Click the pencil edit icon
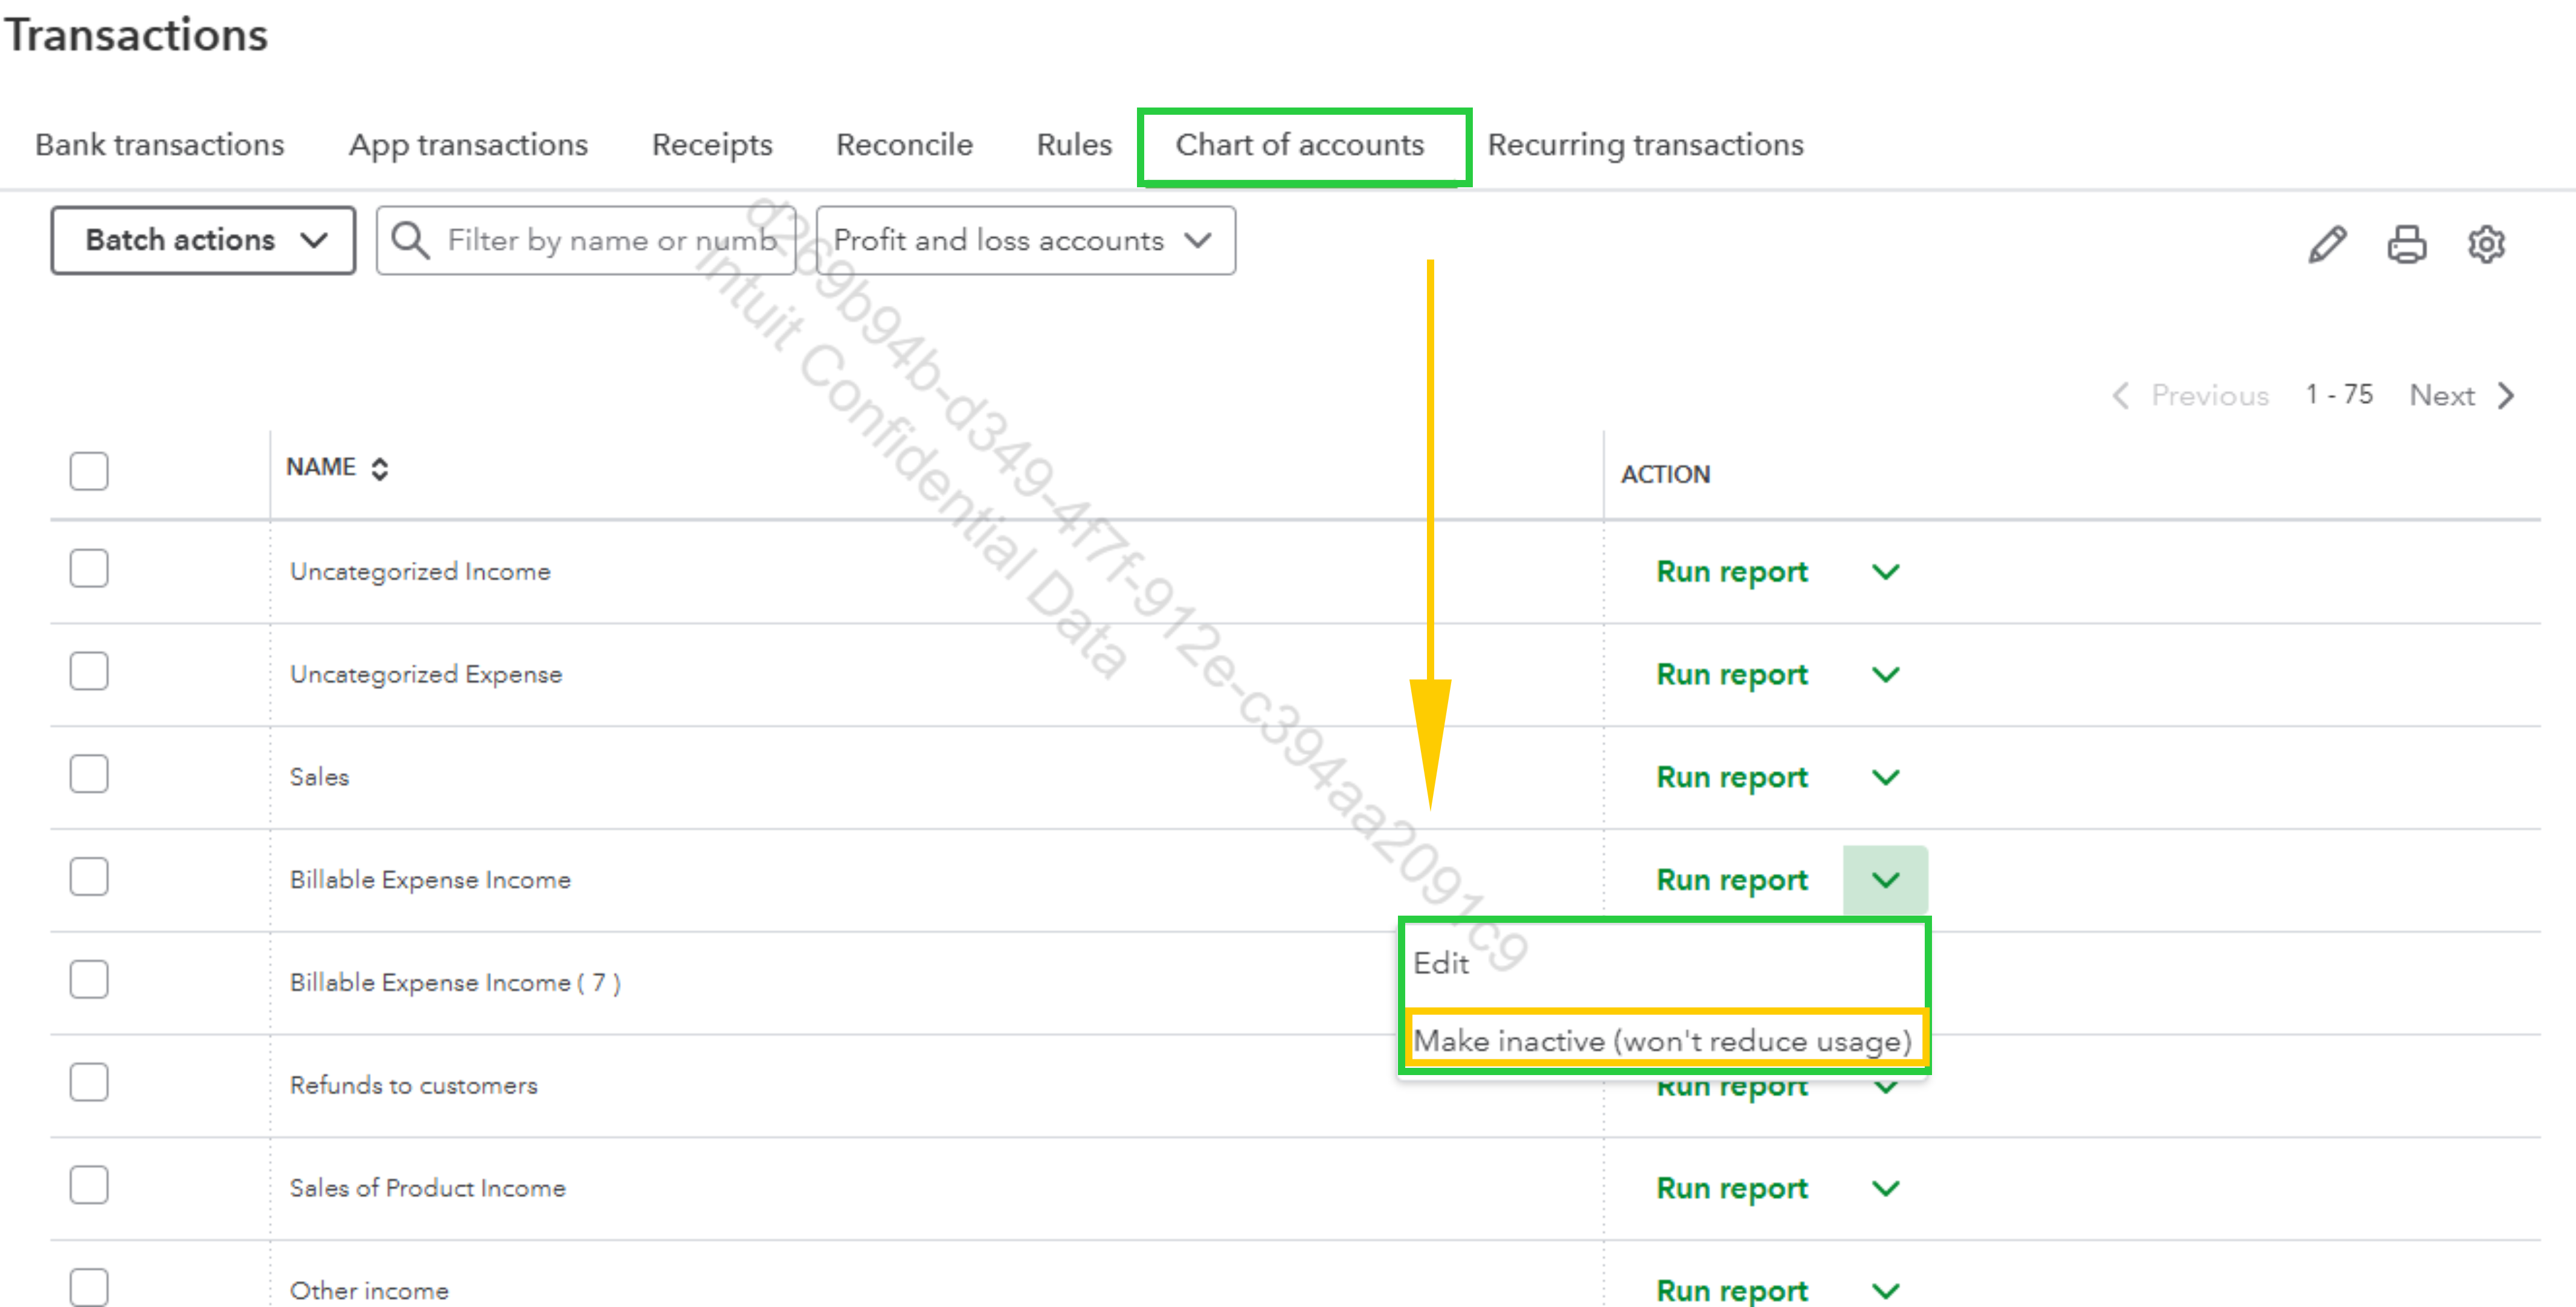 (2327, 244)
